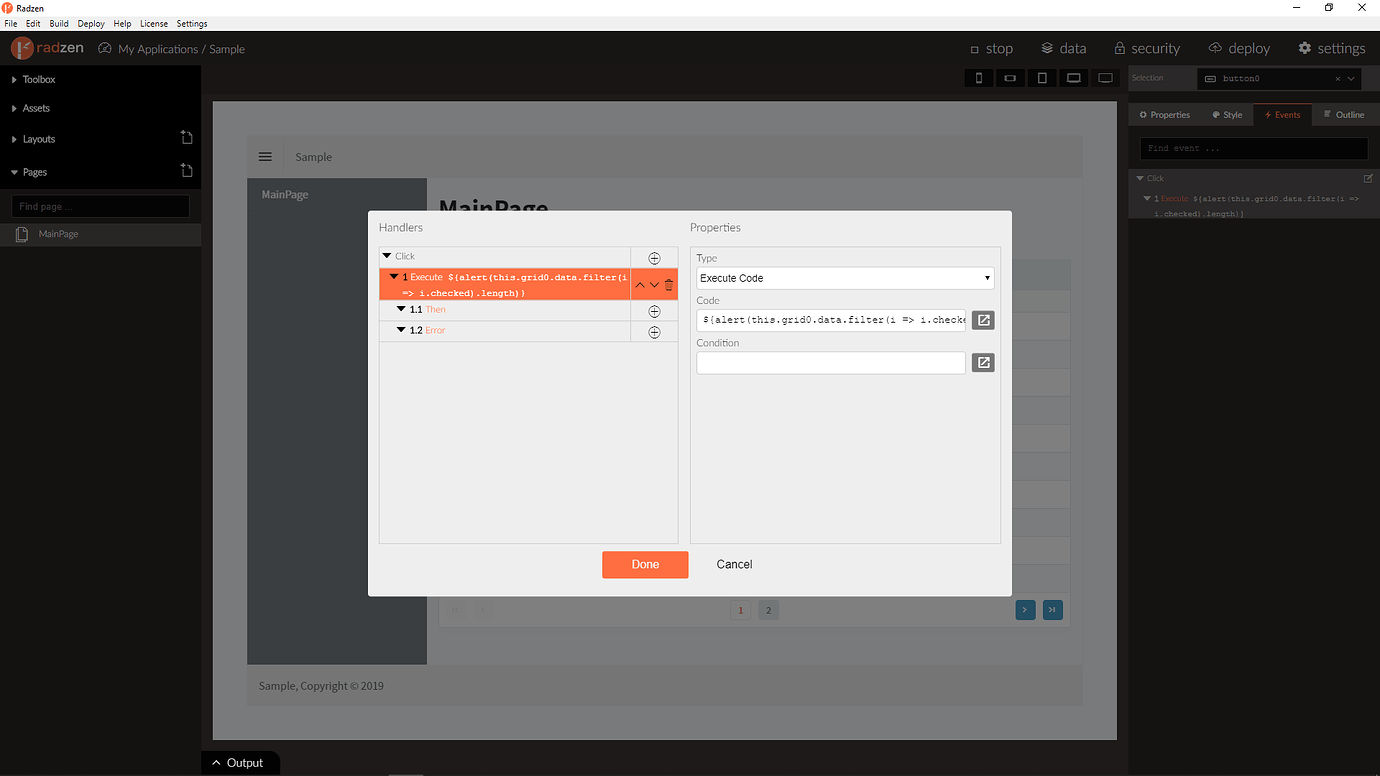Screen dimensions: 1380x776
Task: Add a new handler with the plus icon
Action: [654, 257]
